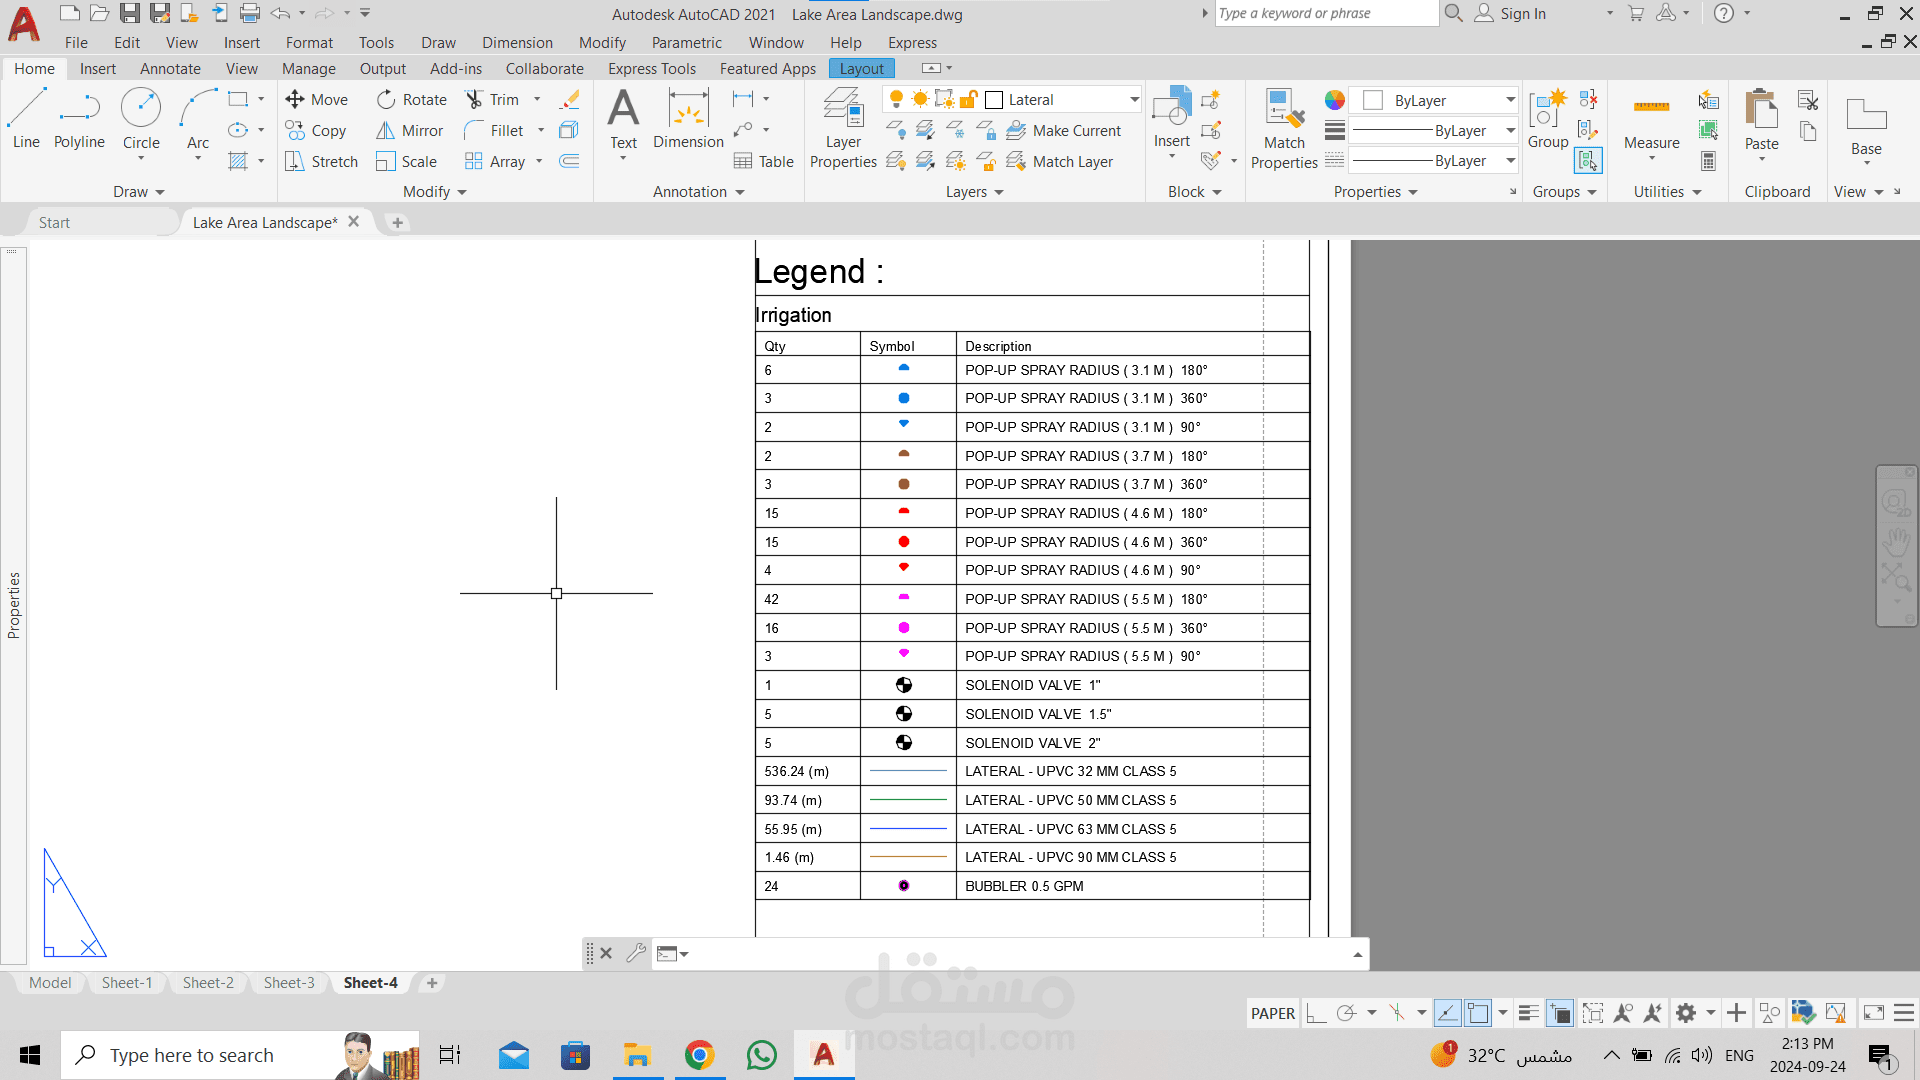Click the Object Color wheel swatch

click(1334, 100)
